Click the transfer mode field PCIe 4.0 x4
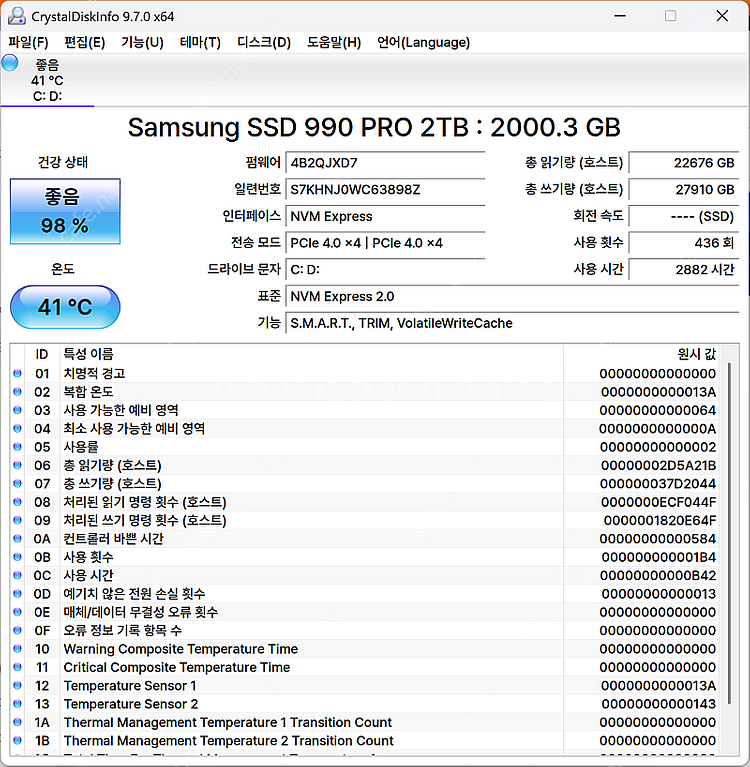This screenshot has width=750, height=767. [x=385, y=243]
